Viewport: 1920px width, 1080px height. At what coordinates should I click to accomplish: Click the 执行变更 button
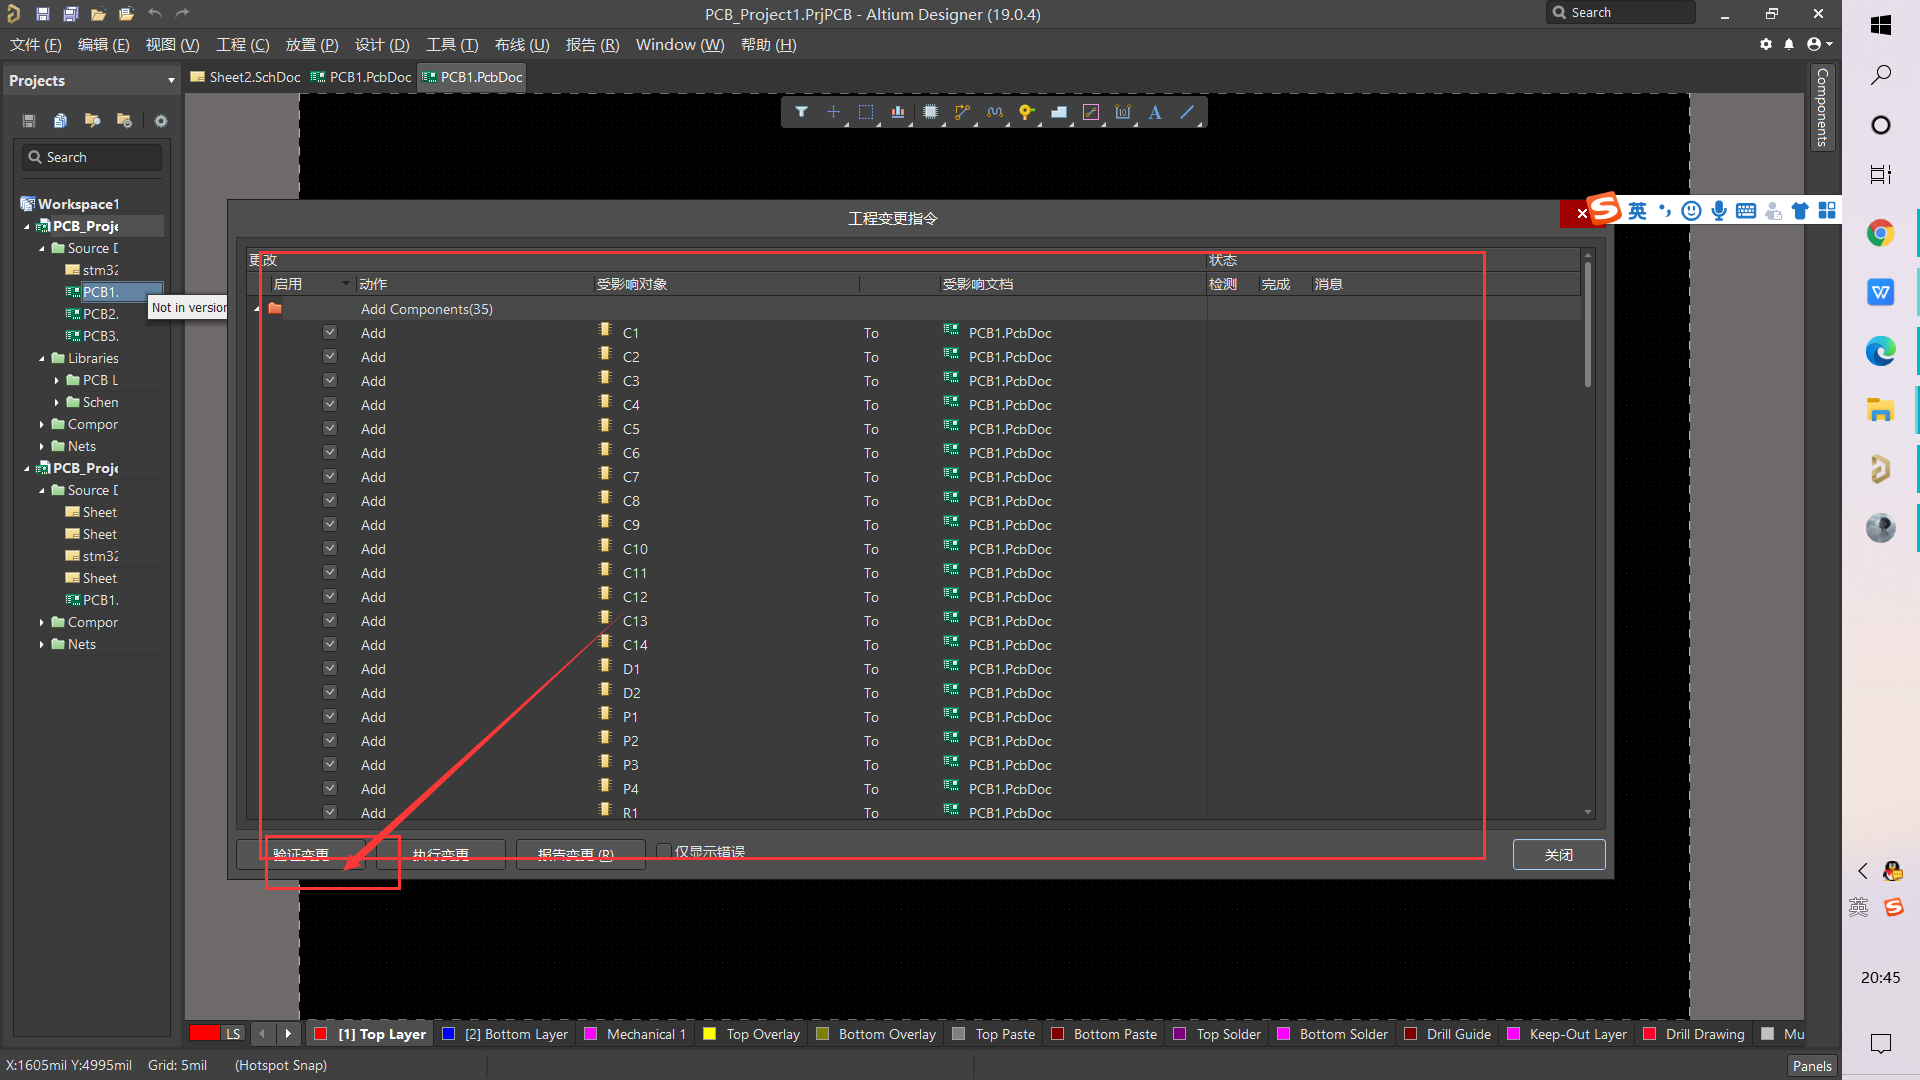[440, 854]
